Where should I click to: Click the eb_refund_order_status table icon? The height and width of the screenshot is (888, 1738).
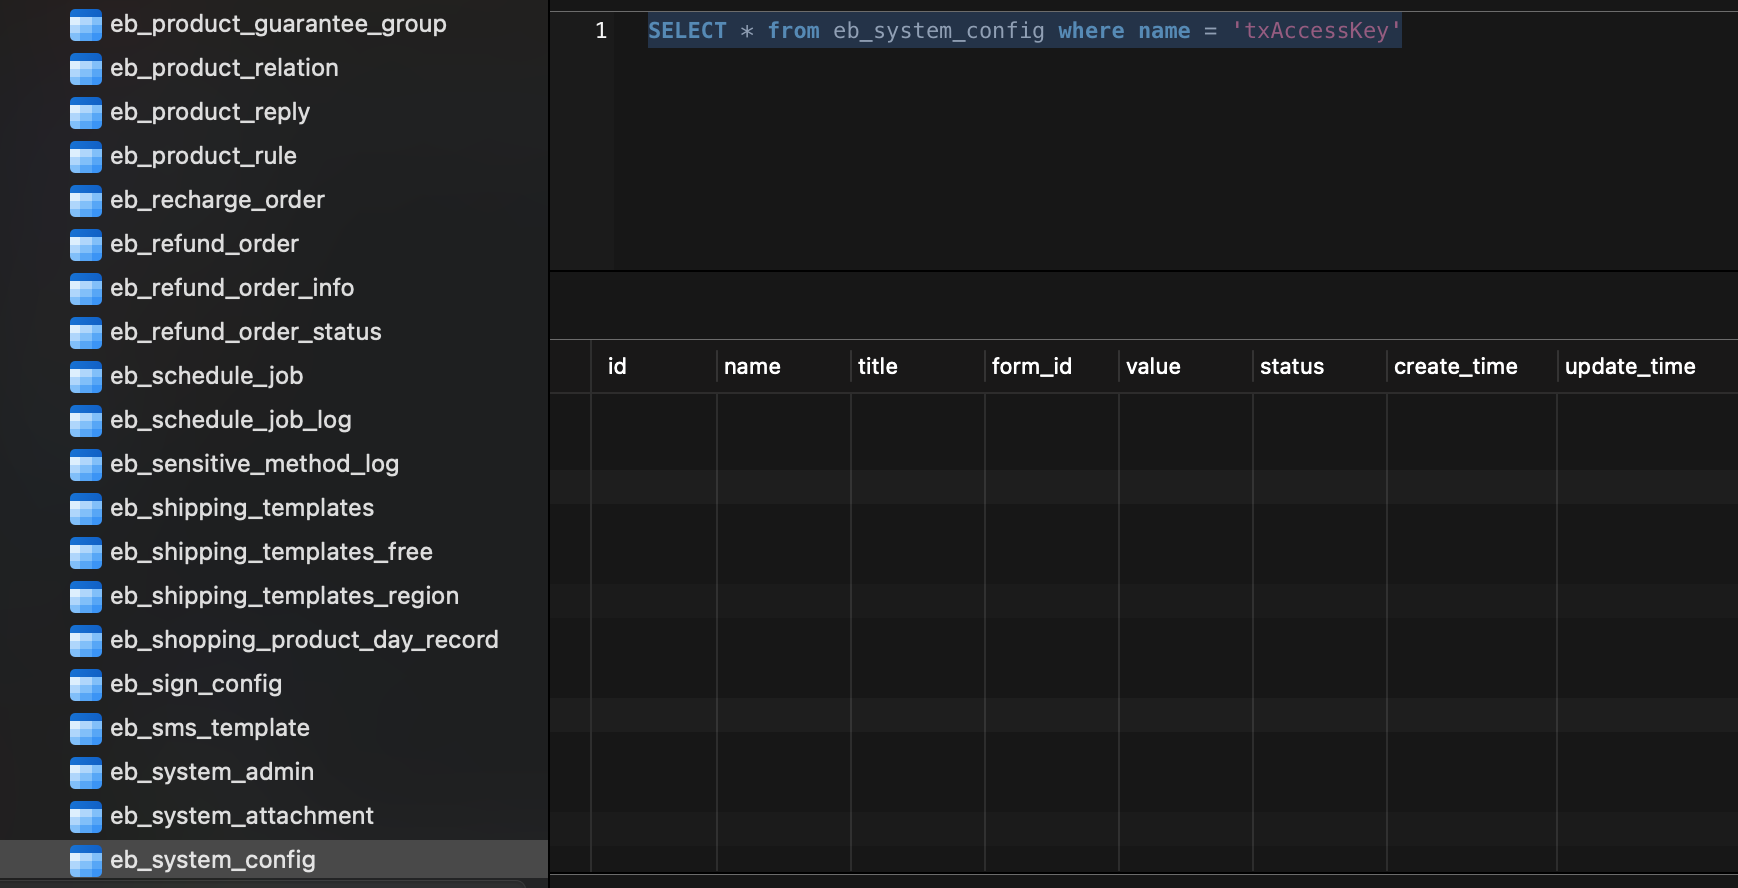(86, 333)
